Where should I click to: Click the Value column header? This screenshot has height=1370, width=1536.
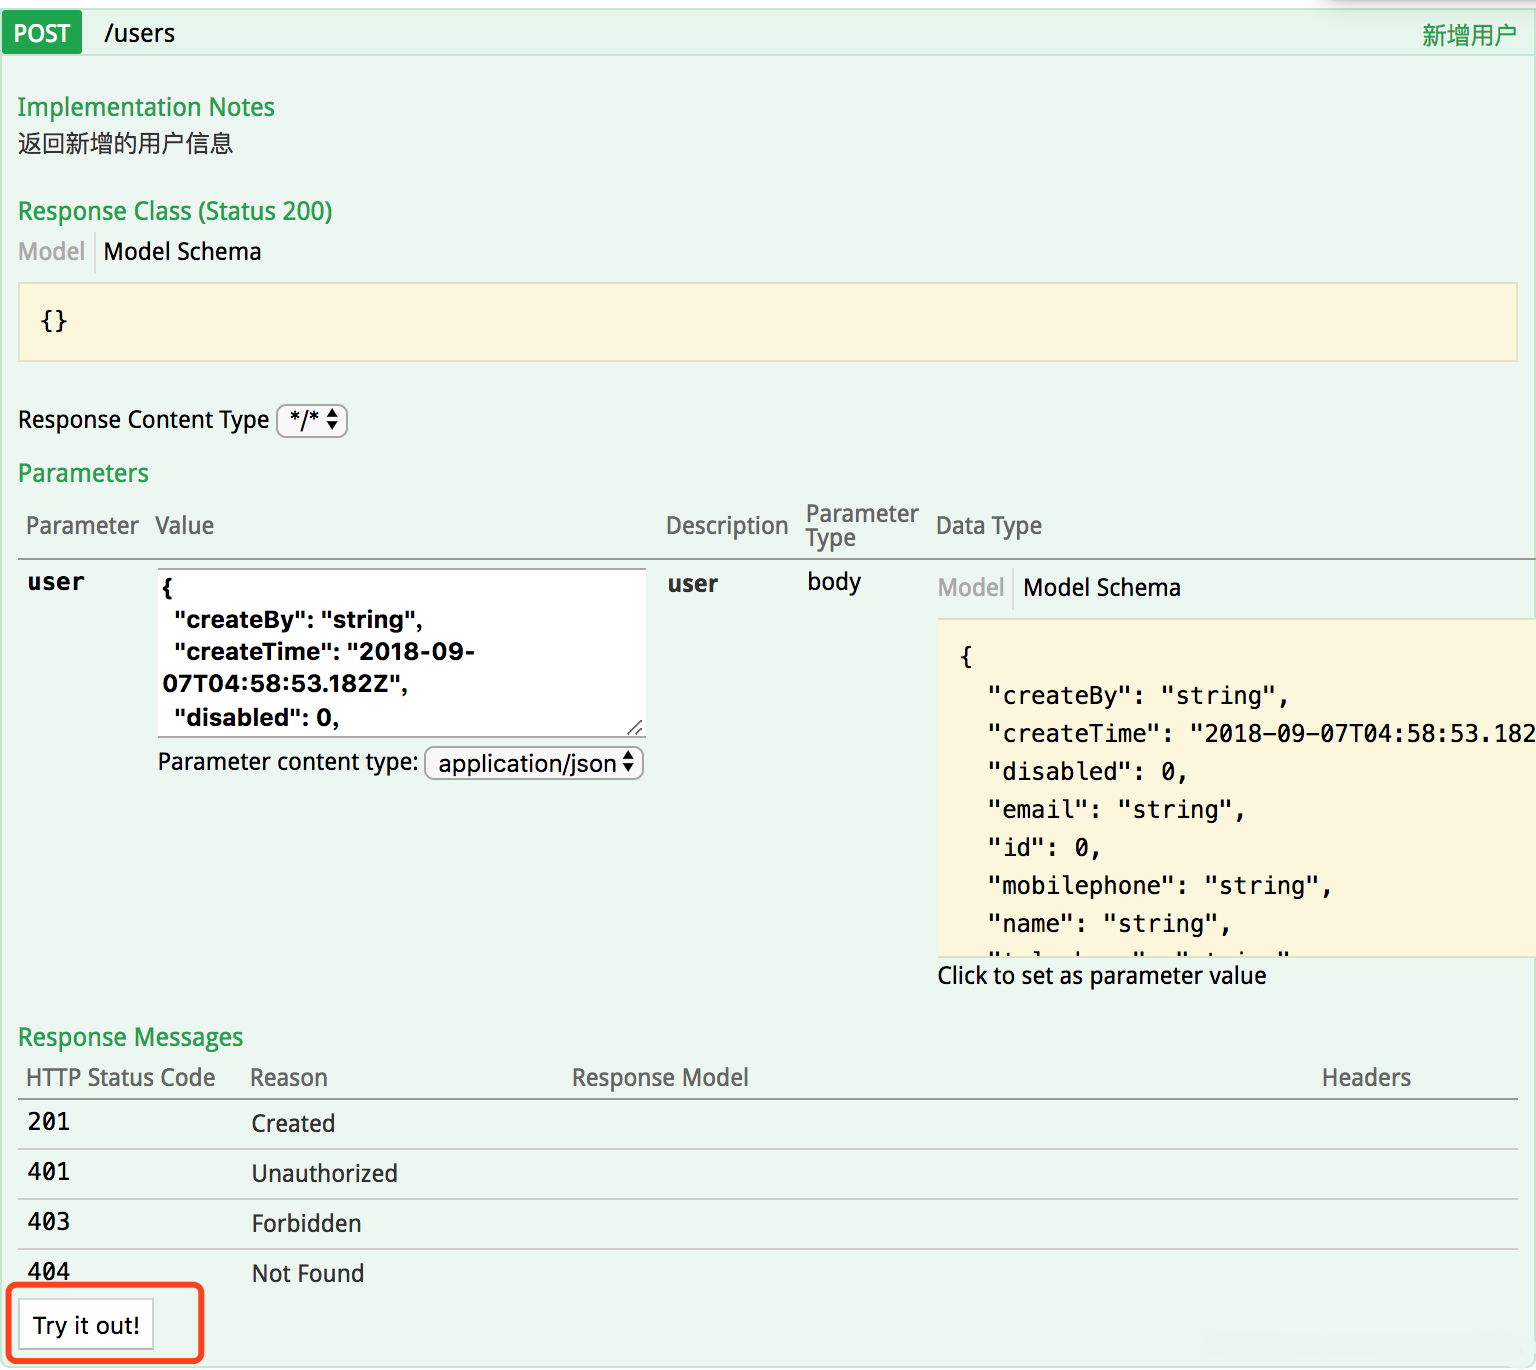184,526
